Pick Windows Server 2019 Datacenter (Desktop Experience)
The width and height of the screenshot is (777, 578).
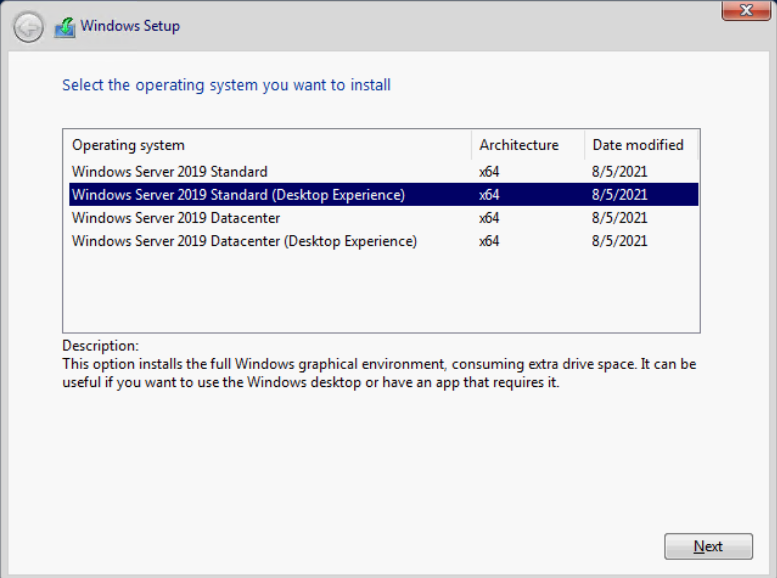tap(244, 241)
